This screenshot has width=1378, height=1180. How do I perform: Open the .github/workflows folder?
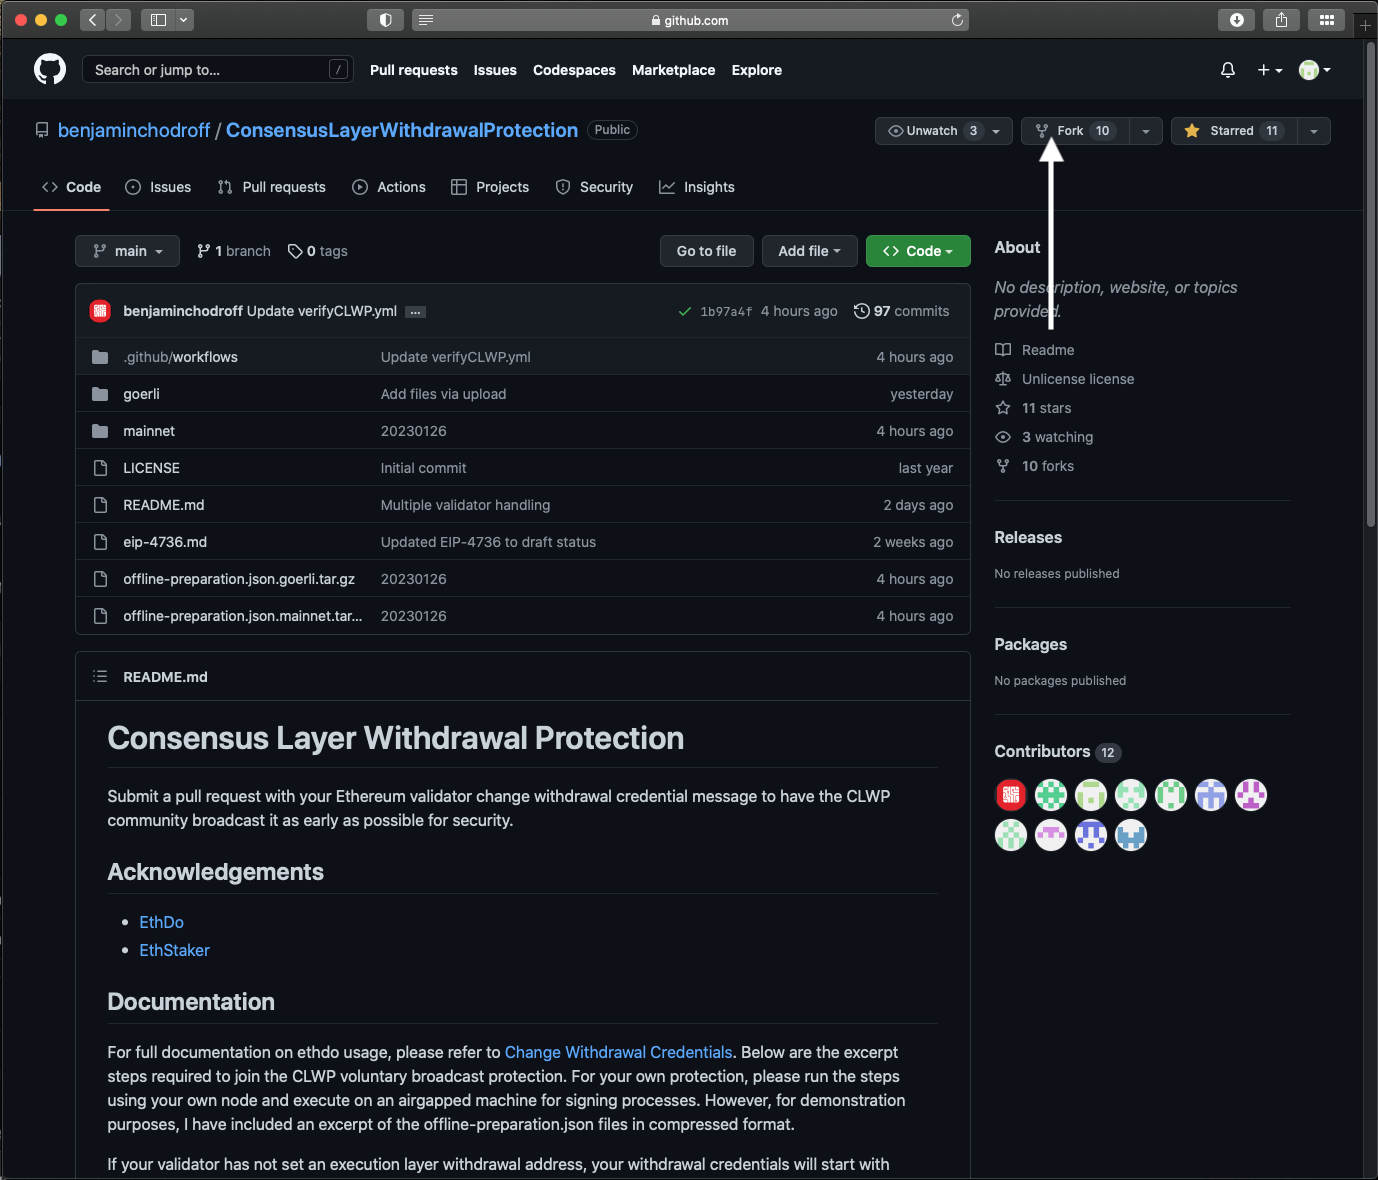pyautogui.click(x=180, y=357)
